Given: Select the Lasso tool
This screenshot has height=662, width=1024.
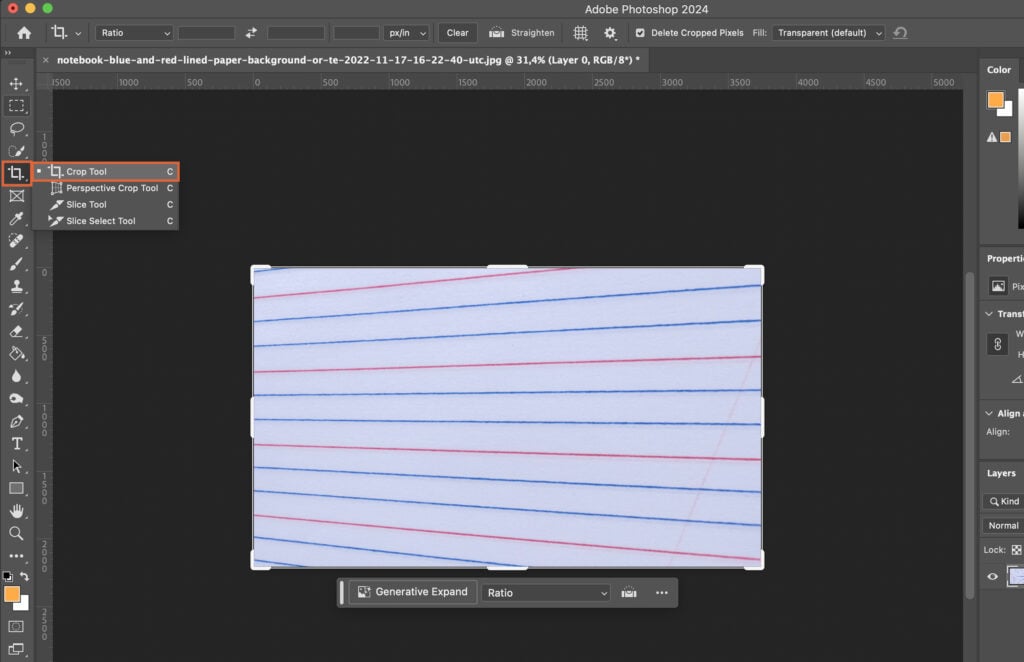Looking at the screenshot, I should [16, 128].
